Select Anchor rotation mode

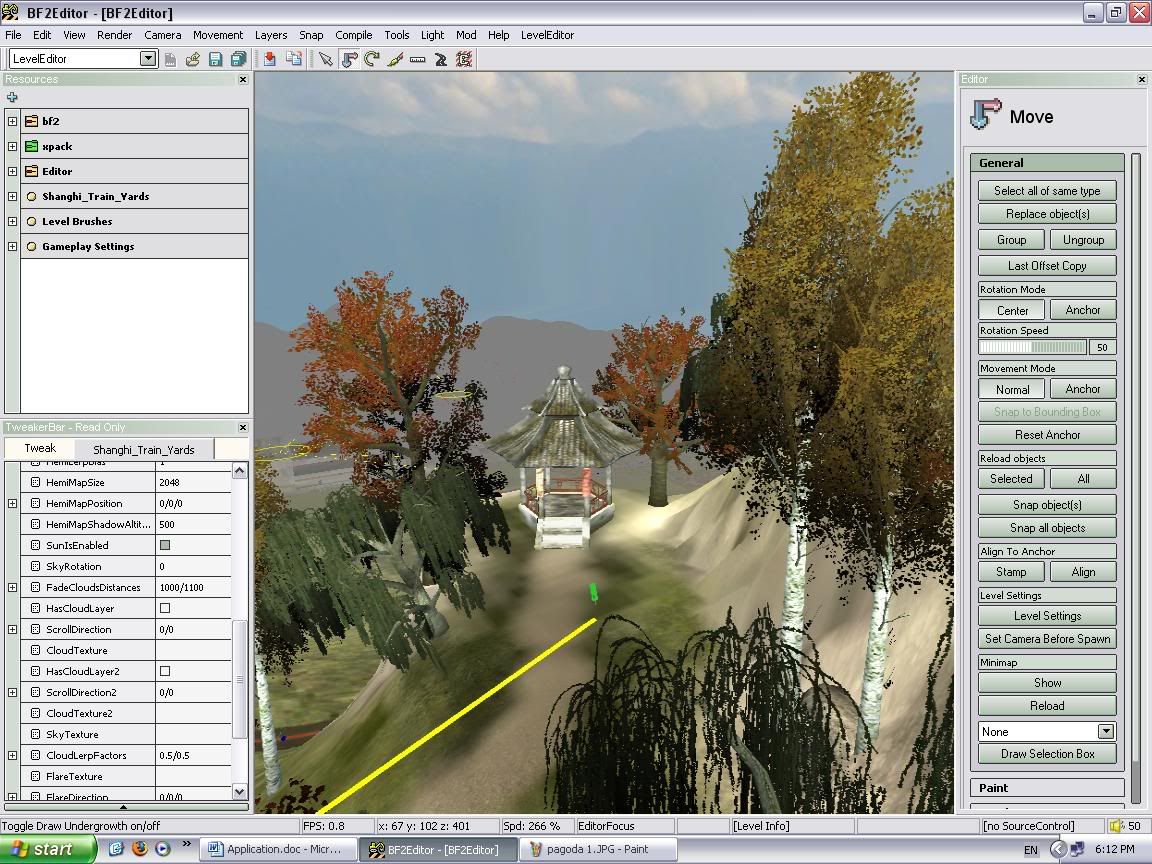click(1083, 310)
